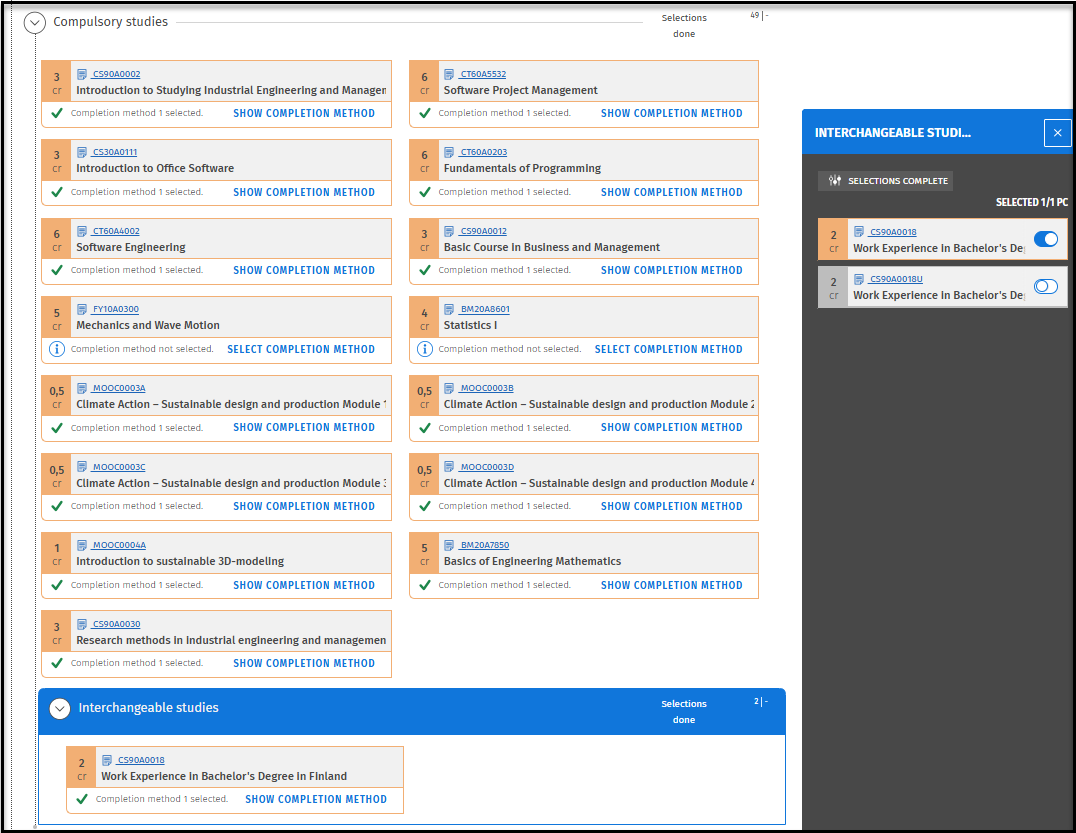Viewport: 1076px width, 833px height.
Task: Select completion method for Mechanics and Wave Motion
Action: click(301, 349)
